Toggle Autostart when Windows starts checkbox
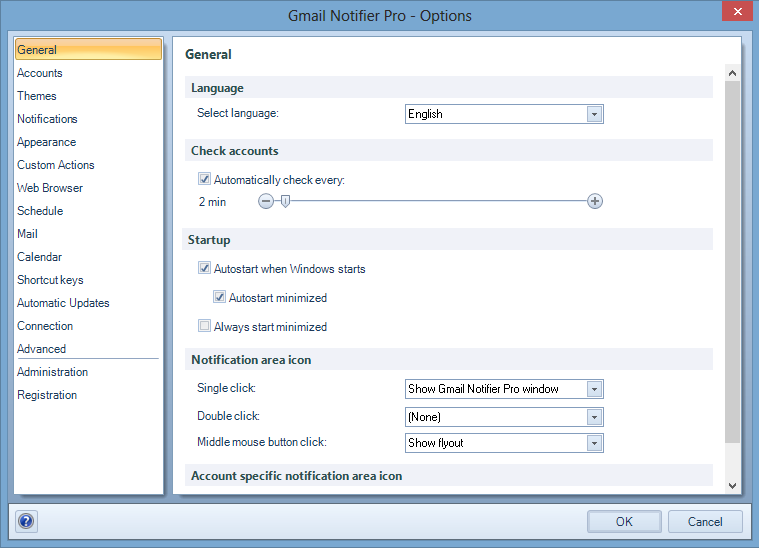 pyautogui.click(x=204, y=268)
